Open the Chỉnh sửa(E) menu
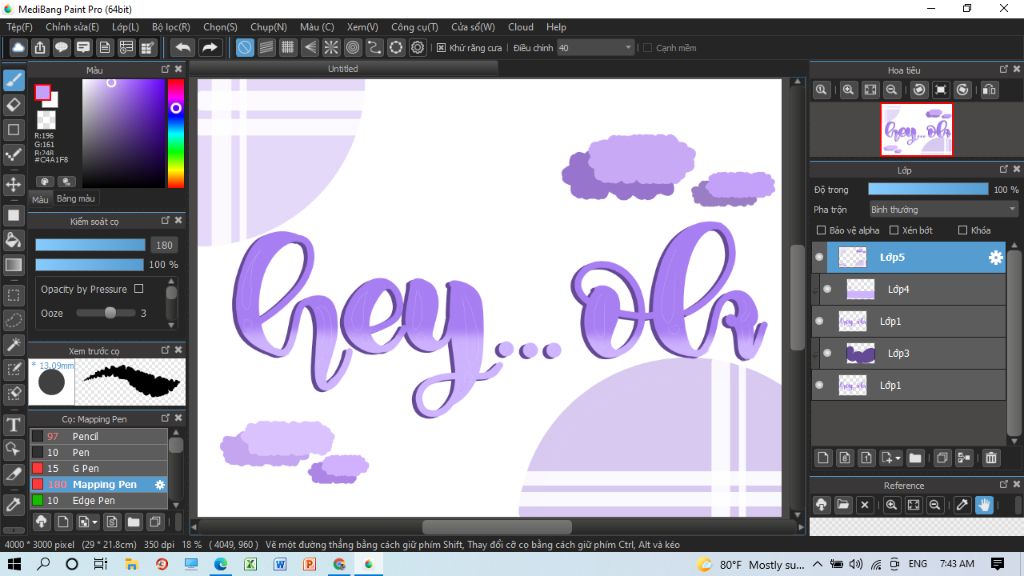The image size is (1024, 576). 72,27
